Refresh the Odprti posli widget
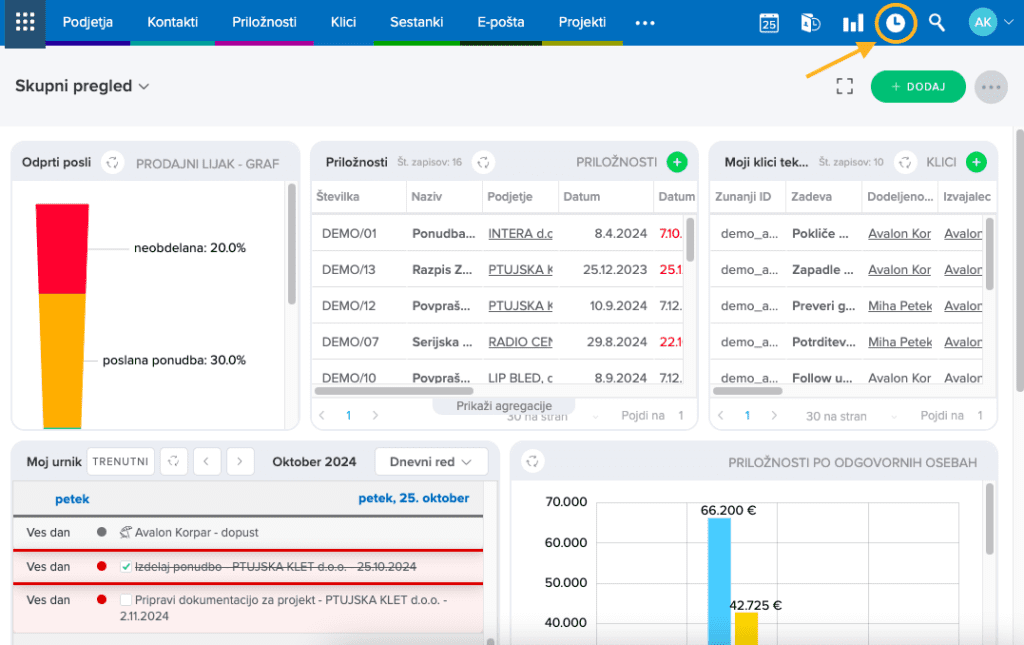 (113, 163)
